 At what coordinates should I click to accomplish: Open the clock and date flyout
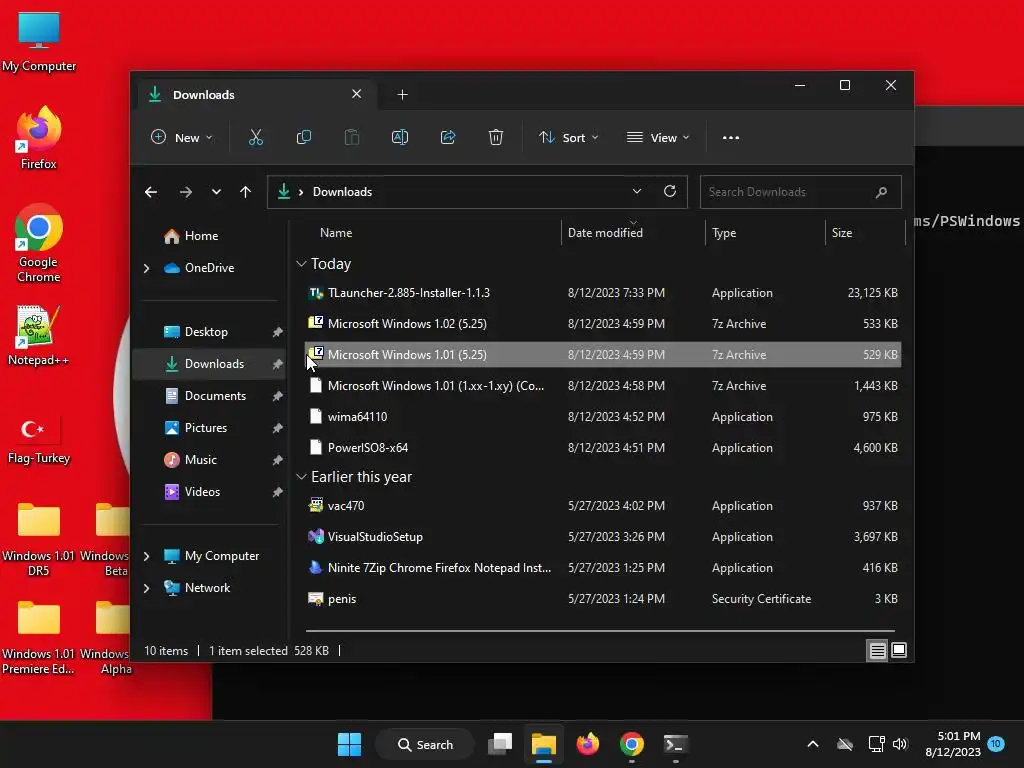click(953, 744)
